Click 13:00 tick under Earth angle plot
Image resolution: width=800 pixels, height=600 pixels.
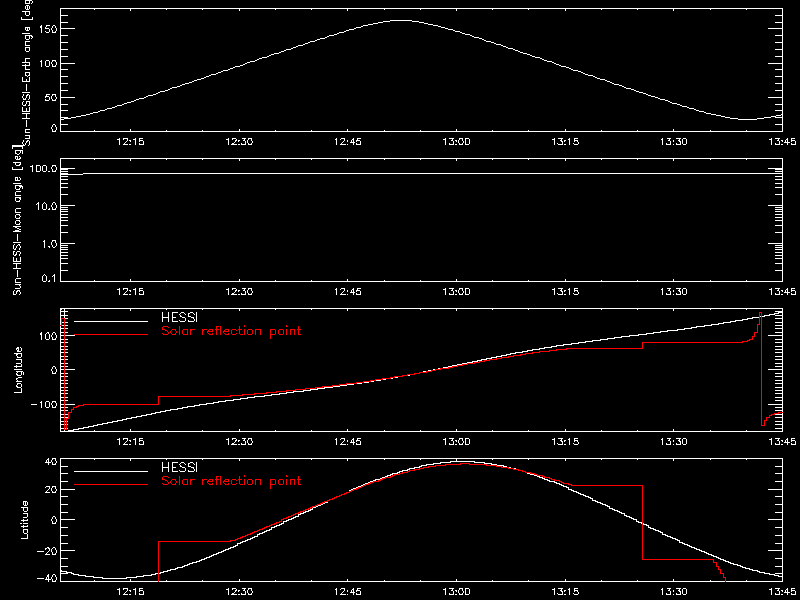tap(456, 142)
